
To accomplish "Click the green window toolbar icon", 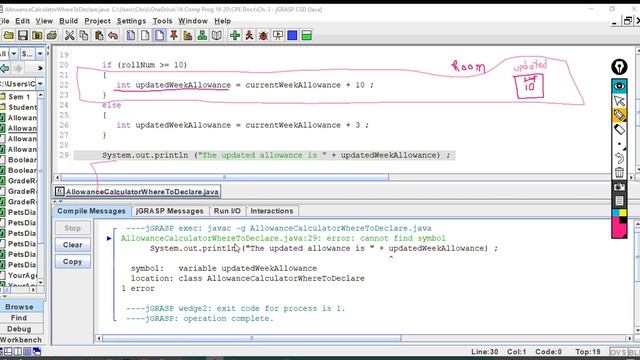I will point(307,36).
